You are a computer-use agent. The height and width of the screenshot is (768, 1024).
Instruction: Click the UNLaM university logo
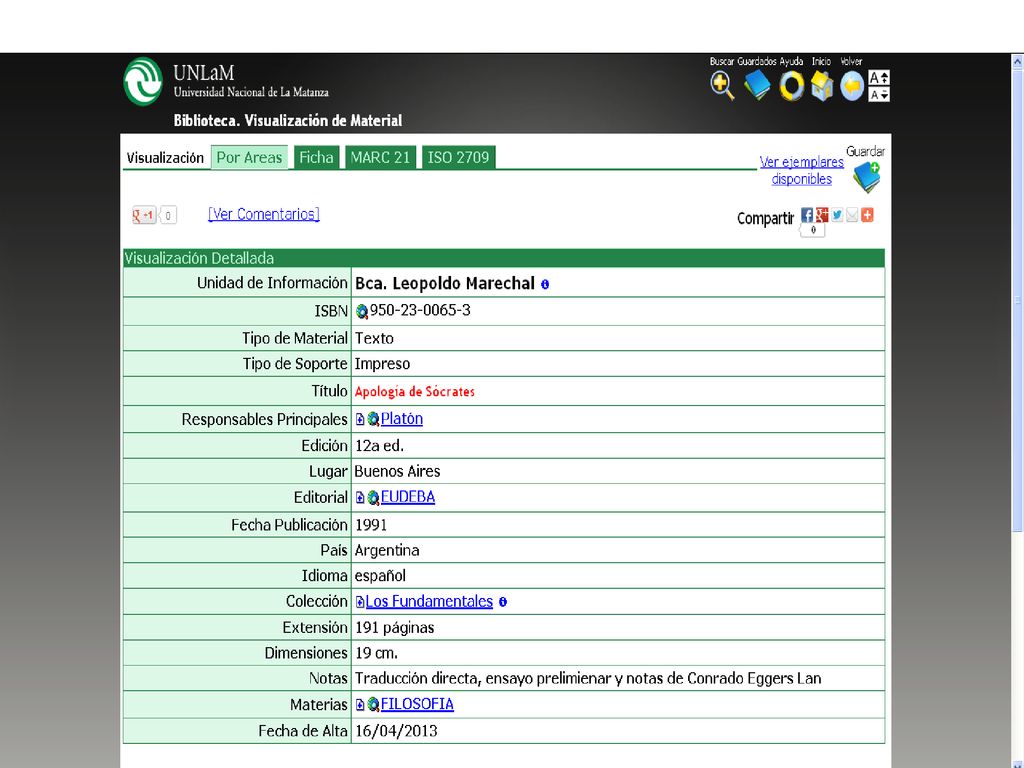[x=143, y=82]
